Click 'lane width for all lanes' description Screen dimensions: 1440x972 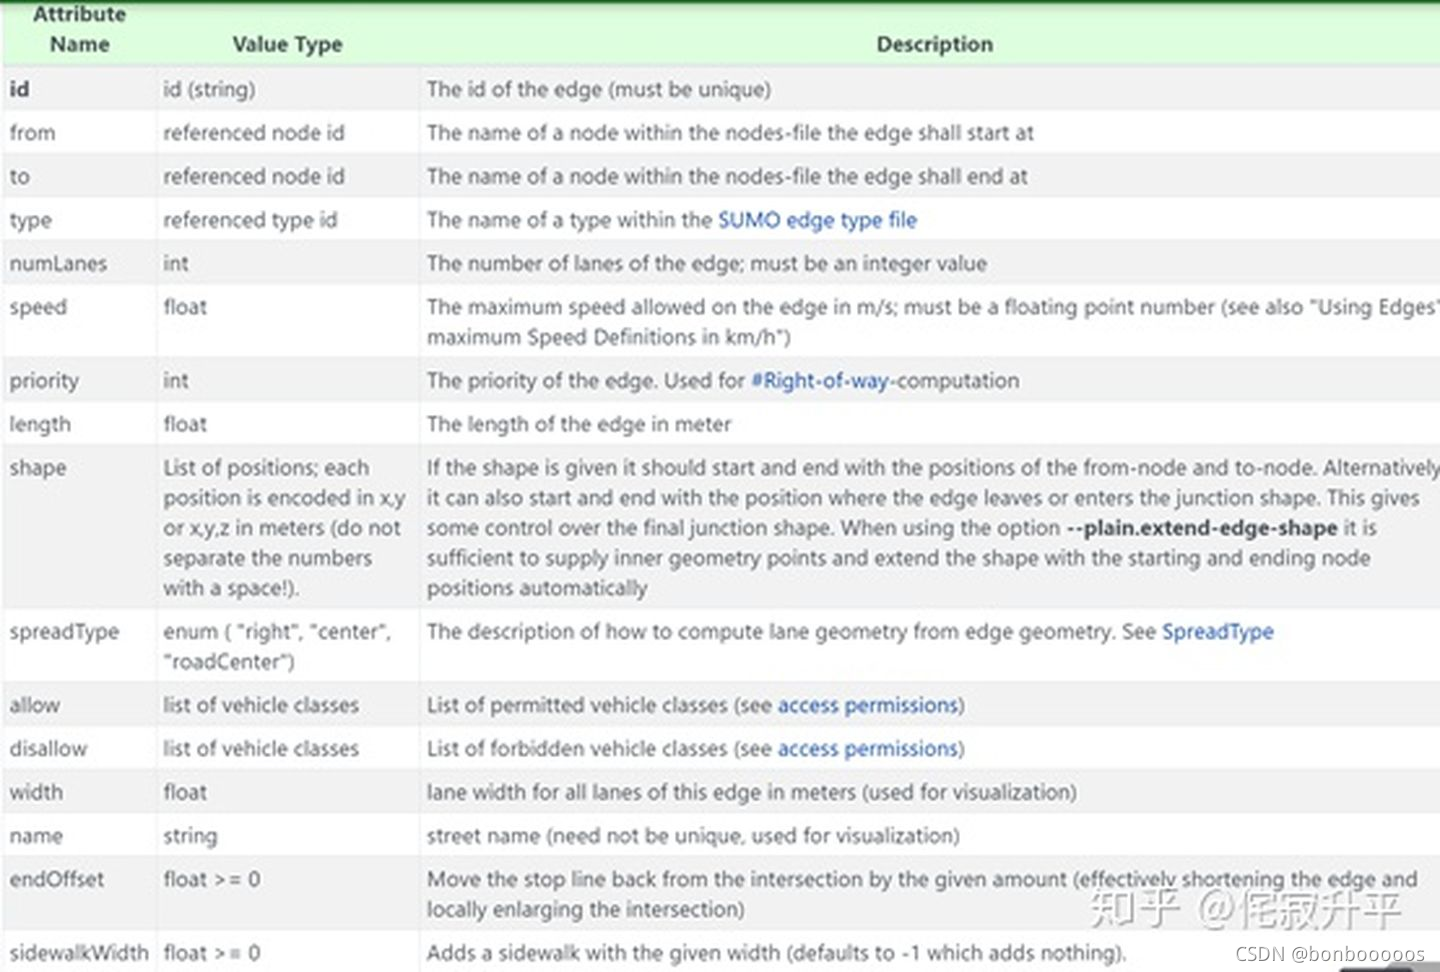(x=751, y=792)
